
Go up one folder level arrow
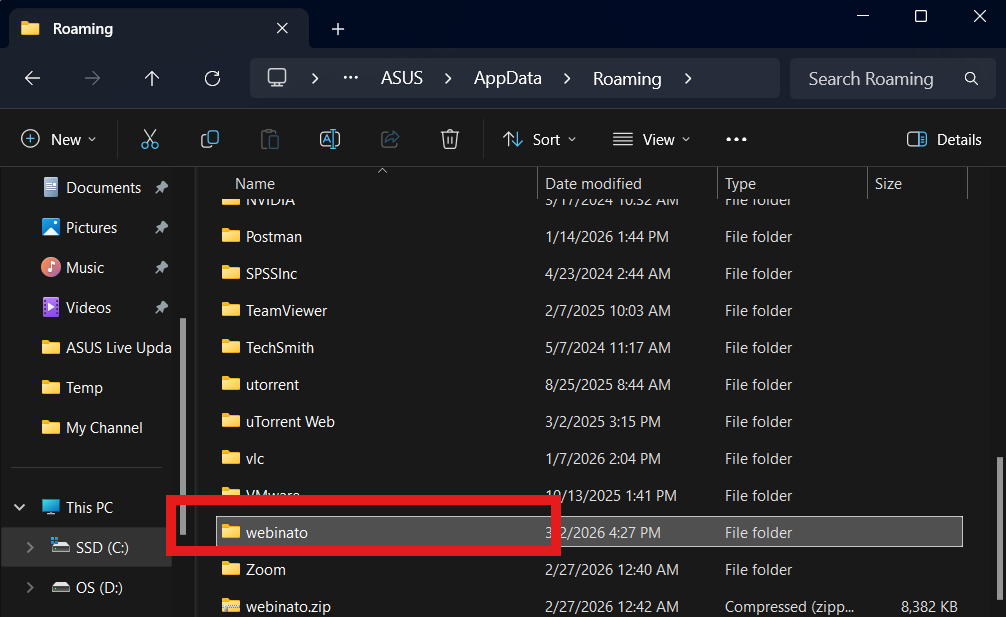152,78
